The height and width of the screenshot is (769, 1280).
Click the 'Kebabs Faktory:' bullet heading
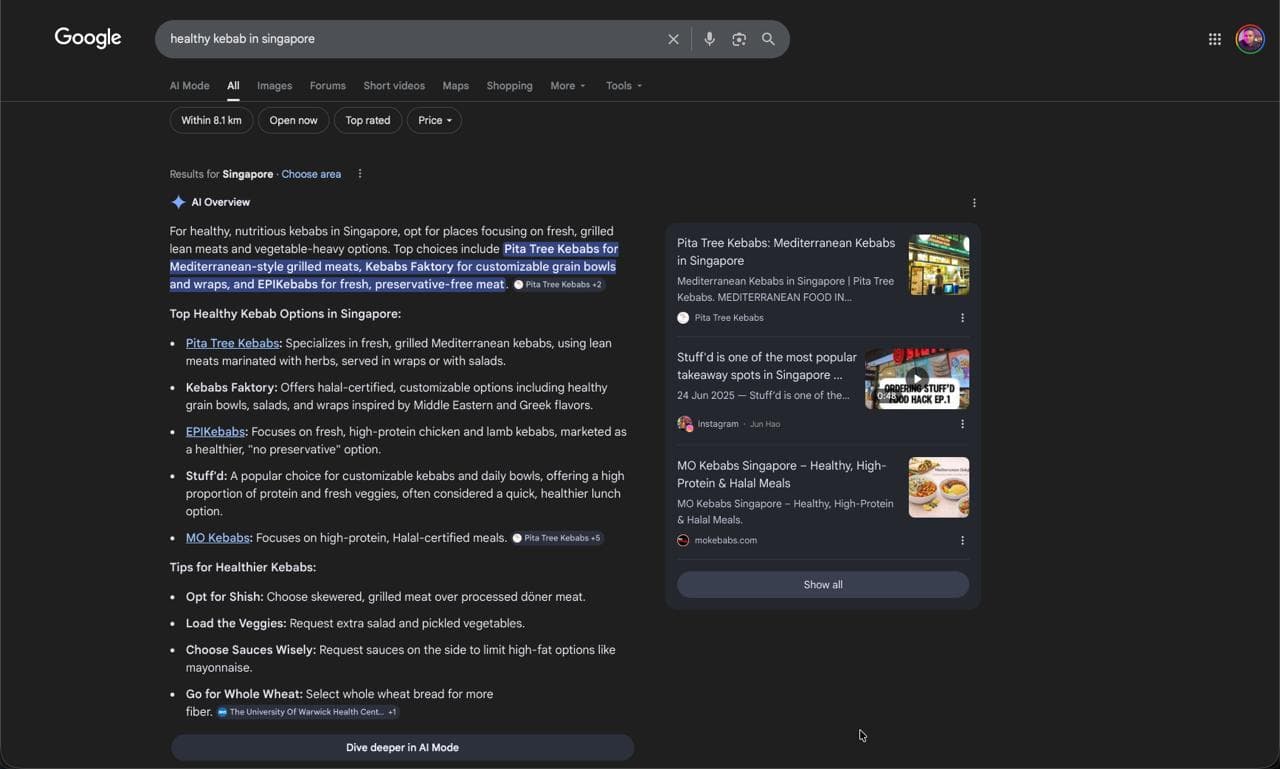(x=231, y=388)
